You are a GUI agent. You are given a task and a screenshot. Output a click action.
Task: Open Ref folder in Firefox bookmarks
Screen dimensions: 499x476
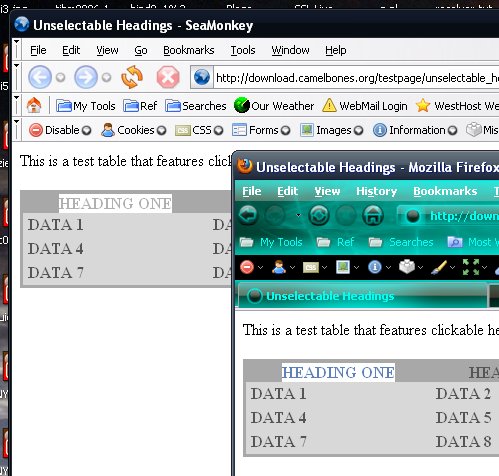tap(335, 242)
